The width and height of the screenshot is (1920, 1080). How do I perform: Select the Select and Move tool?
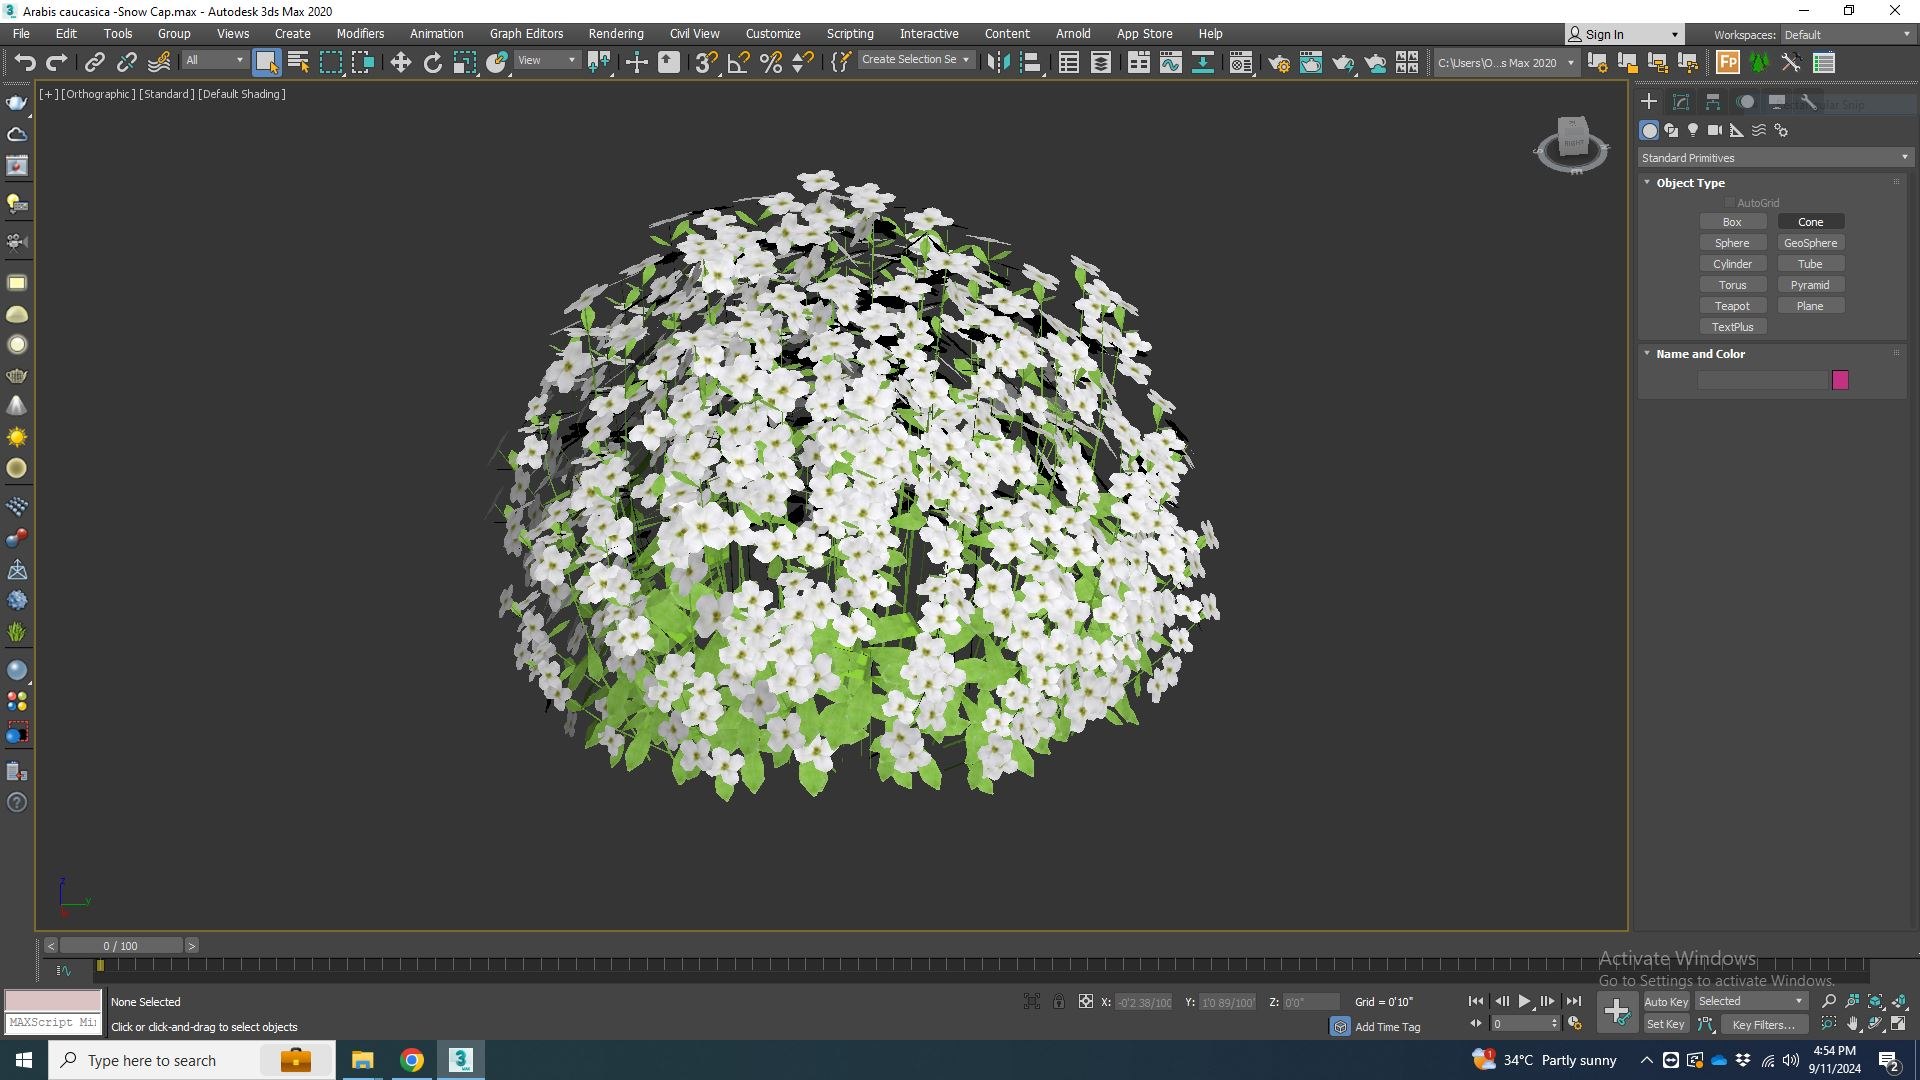(x=400, y=63)
